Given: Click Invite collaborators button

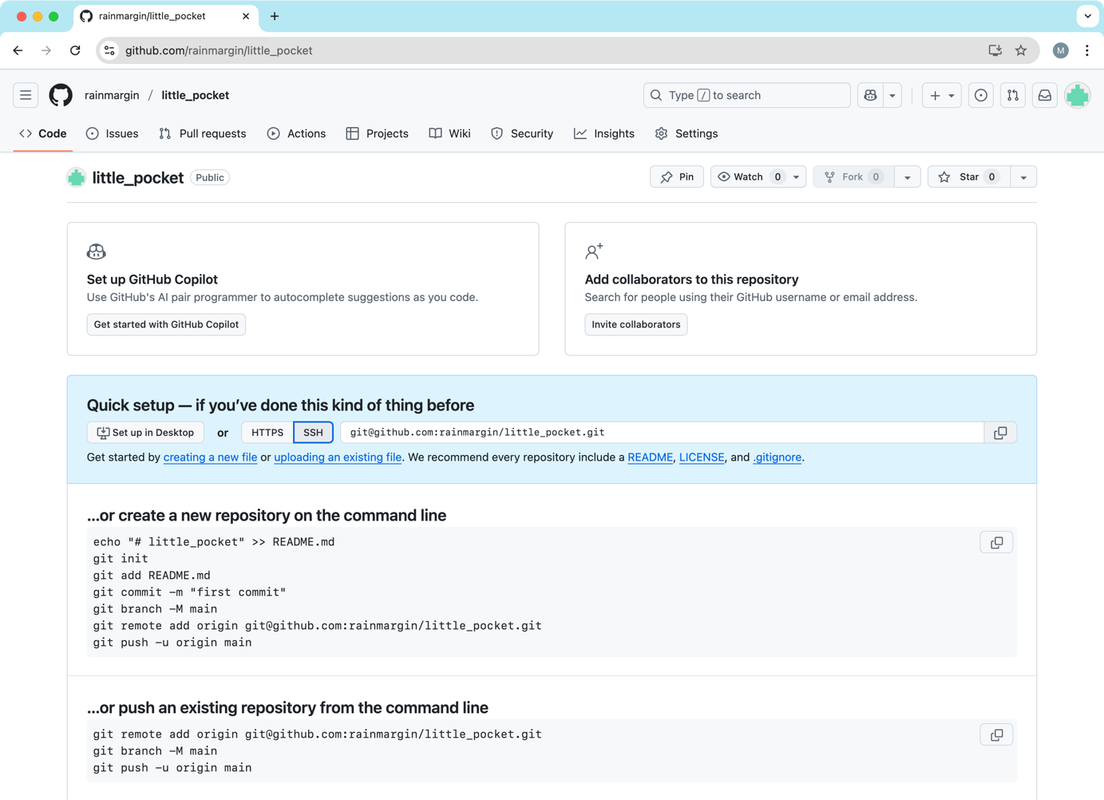Looking at the screenshot, I should (636, 325).
